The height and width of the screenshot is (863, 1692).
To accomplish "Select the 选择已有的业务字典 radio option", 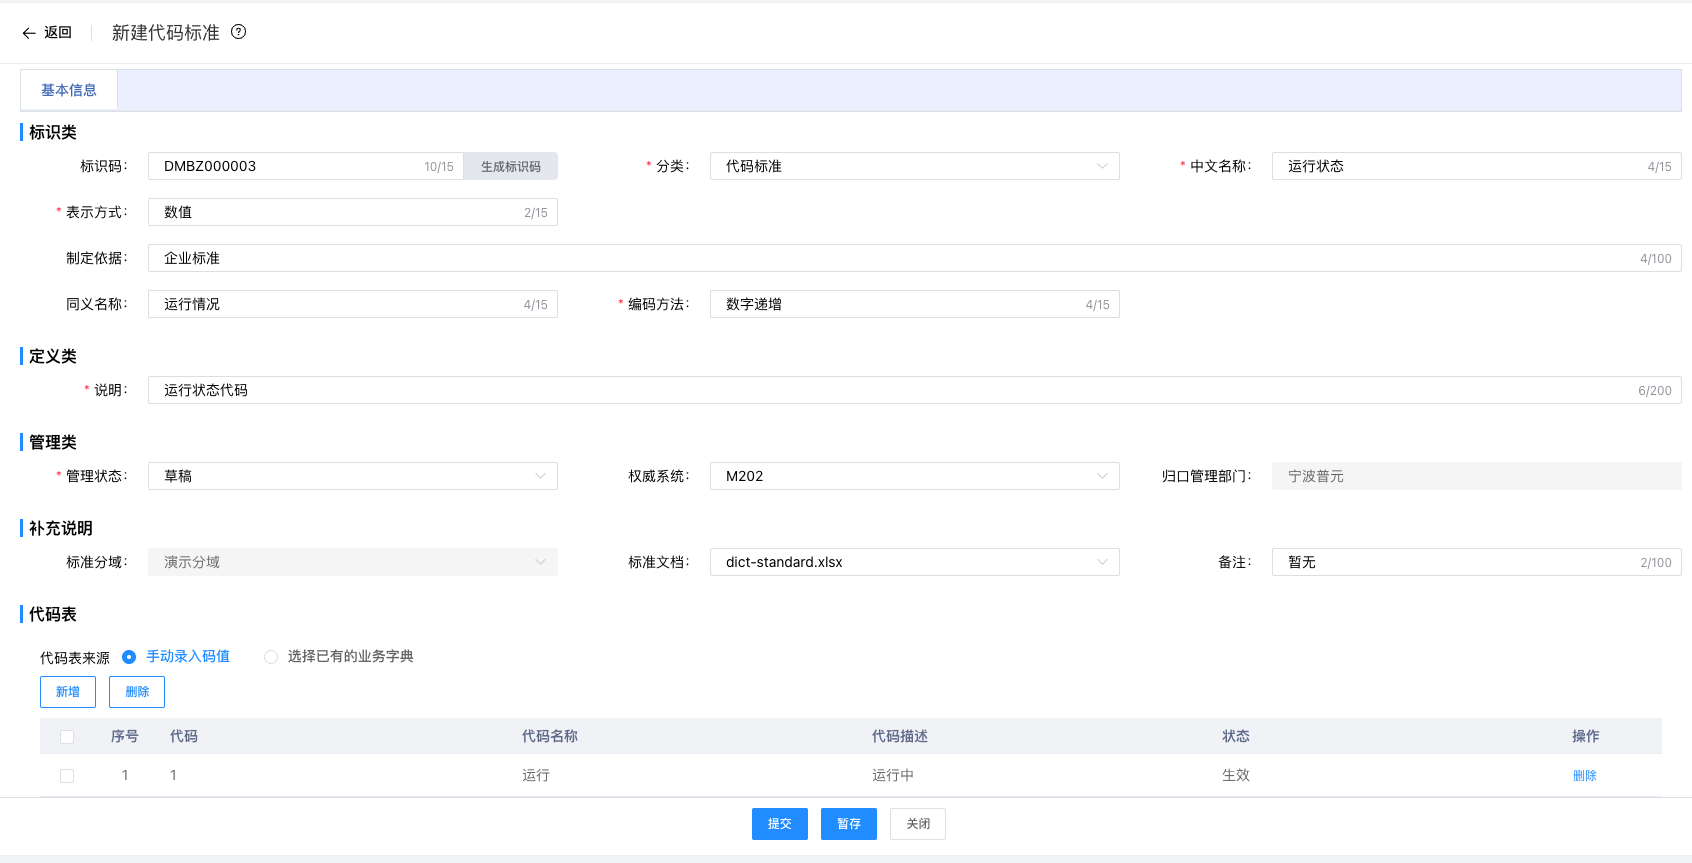I will 271,657.
